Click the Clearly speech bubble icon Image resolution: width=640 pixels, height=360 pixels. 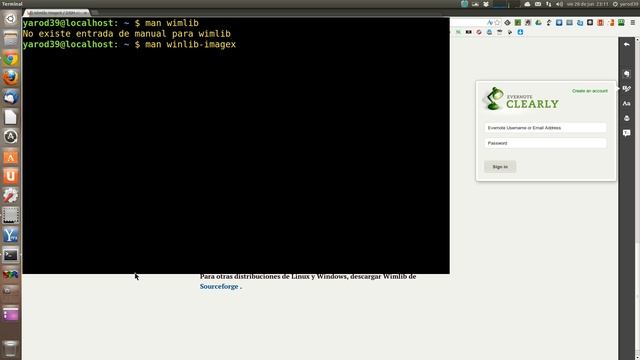627,133
